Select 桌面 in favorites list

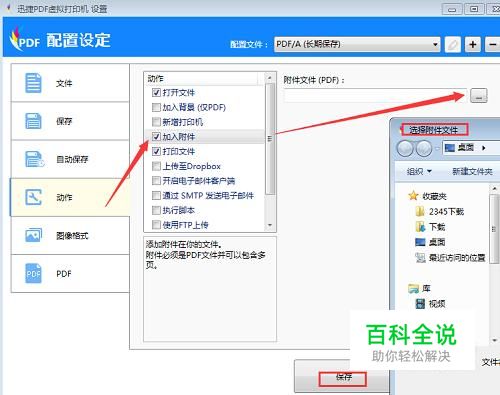click(437, 242)
